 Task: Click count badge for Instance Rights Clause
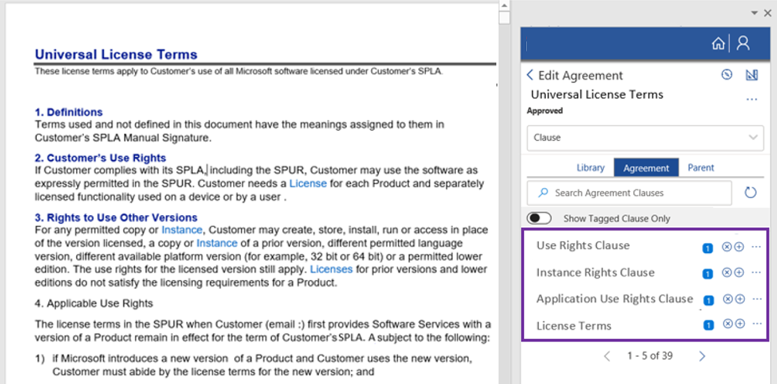707,274
